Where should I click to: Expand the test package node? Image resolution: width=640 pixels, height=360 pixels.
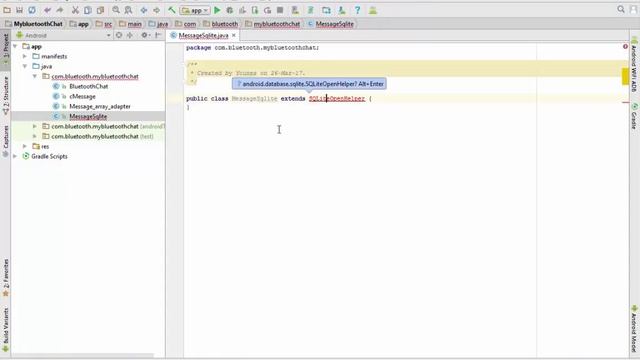35,136
